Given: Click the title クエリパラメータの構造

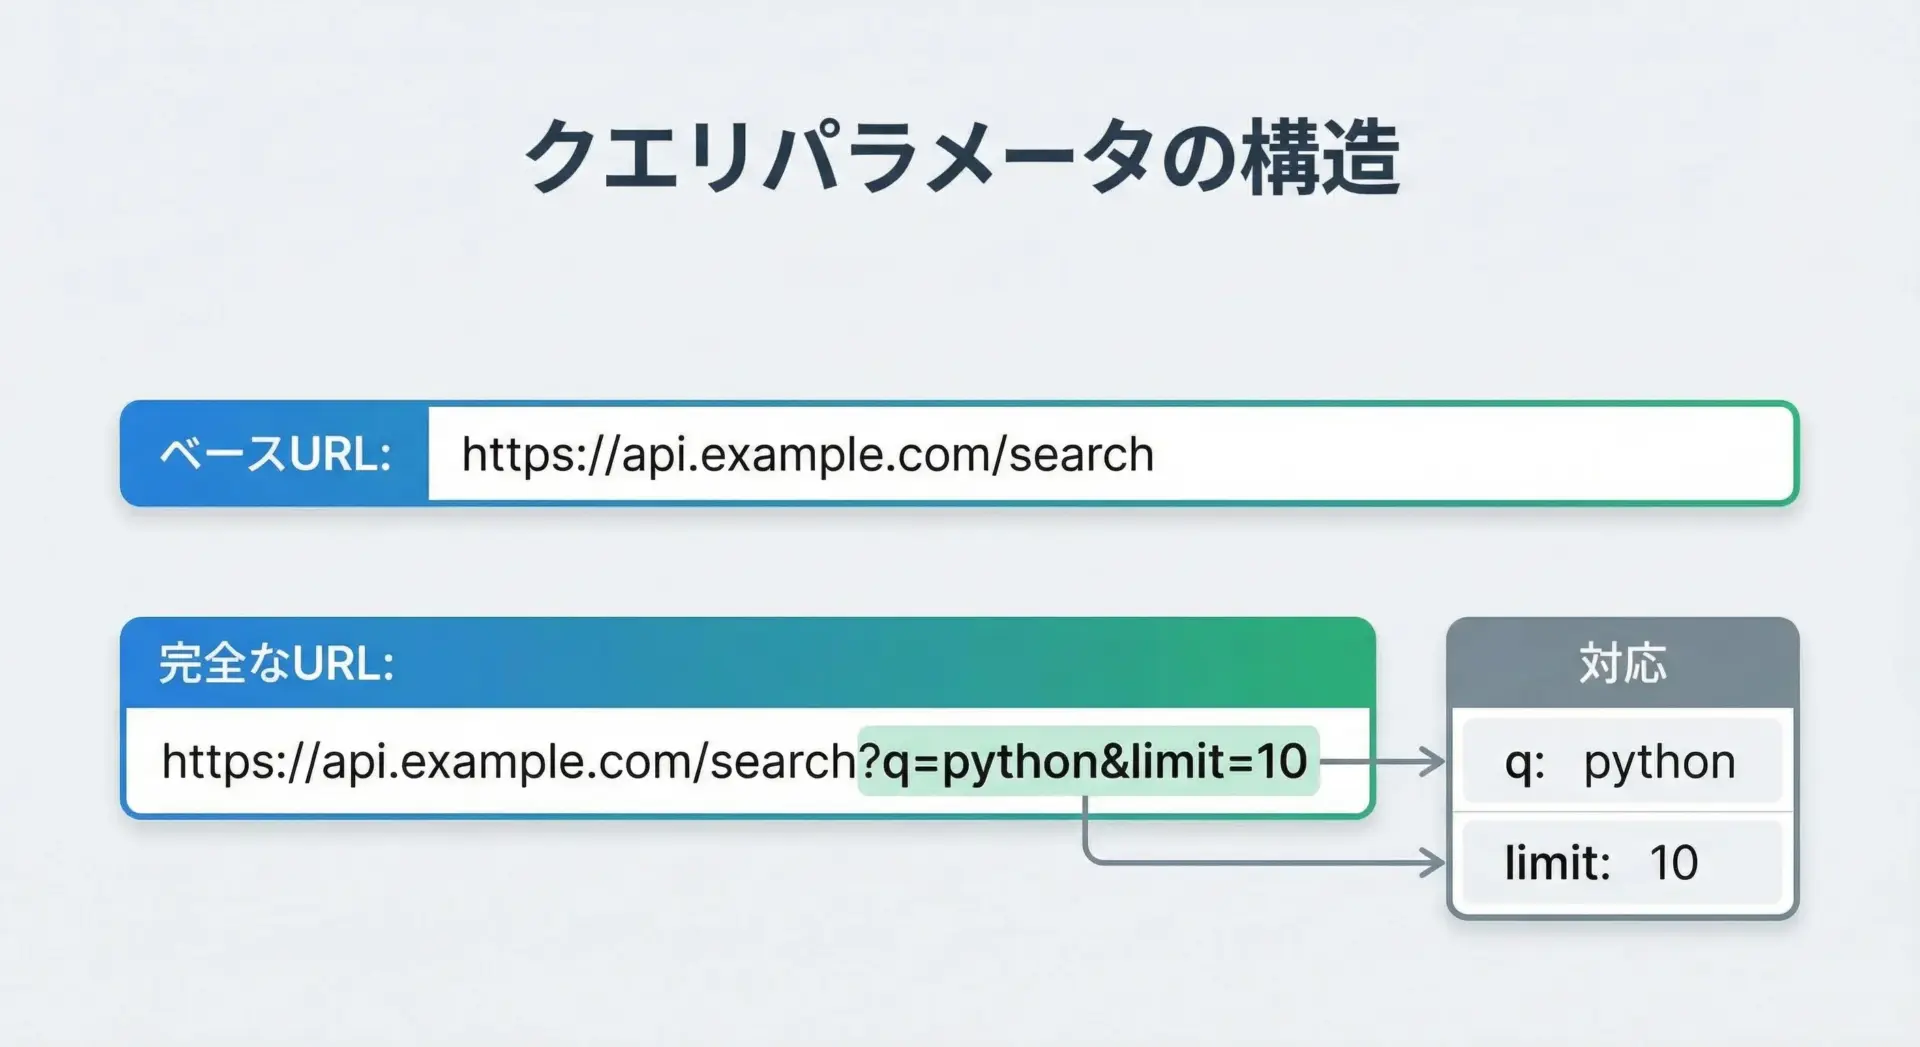Looking at the screenshot, I should point(960,158).
